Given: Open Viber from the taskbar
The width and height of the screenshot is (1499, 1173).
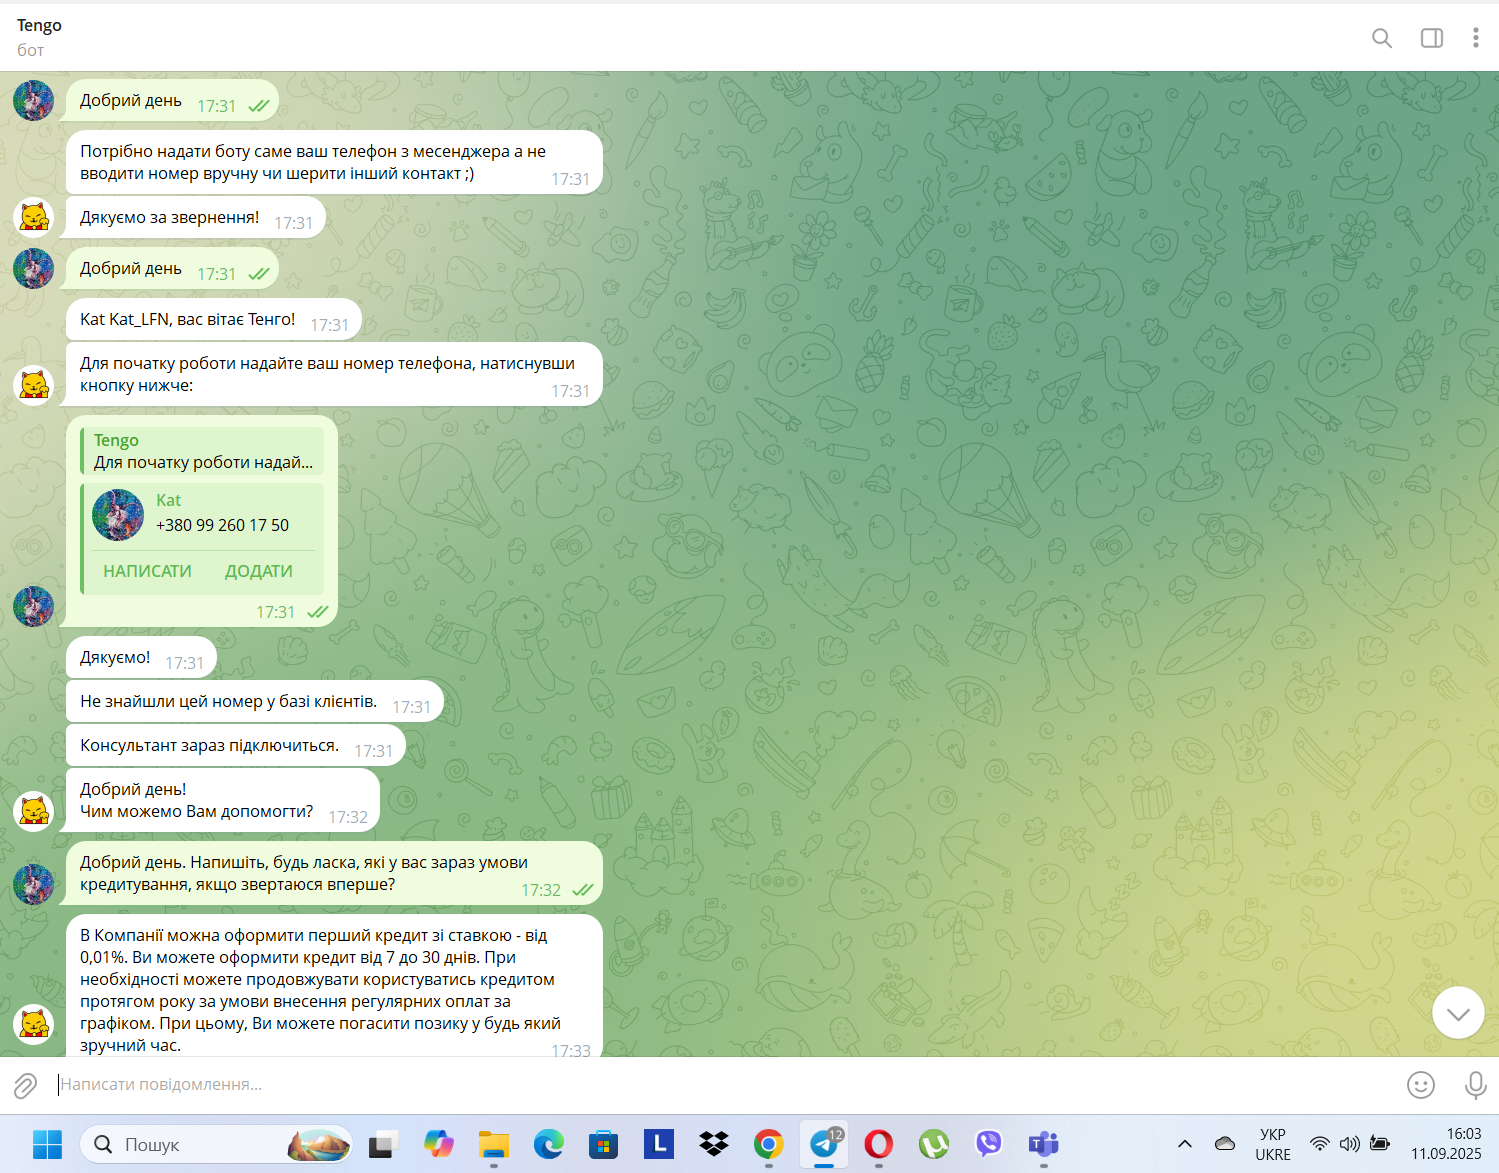Looking at the screenshot, I should pos(988,1144).
